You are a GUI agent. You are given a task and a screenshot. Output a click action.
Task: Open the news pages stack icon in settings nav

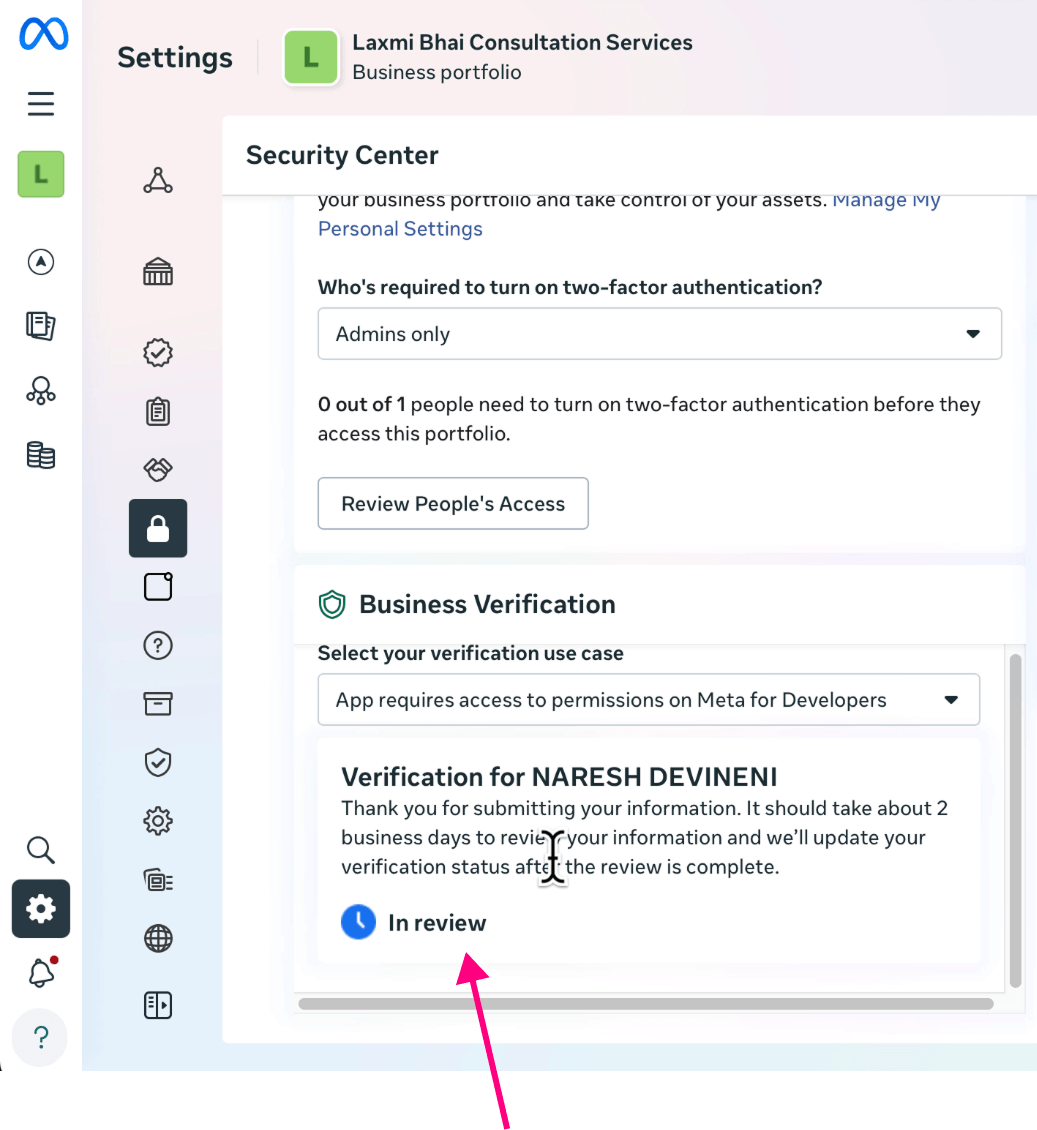pos(158,881)
